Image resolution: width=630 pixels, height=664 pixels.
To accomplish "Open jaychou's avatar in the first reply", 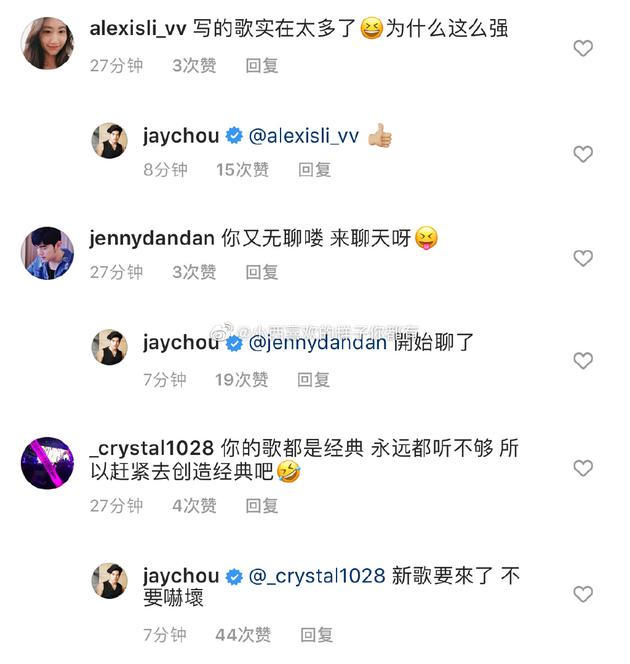I will pos(110,141).
